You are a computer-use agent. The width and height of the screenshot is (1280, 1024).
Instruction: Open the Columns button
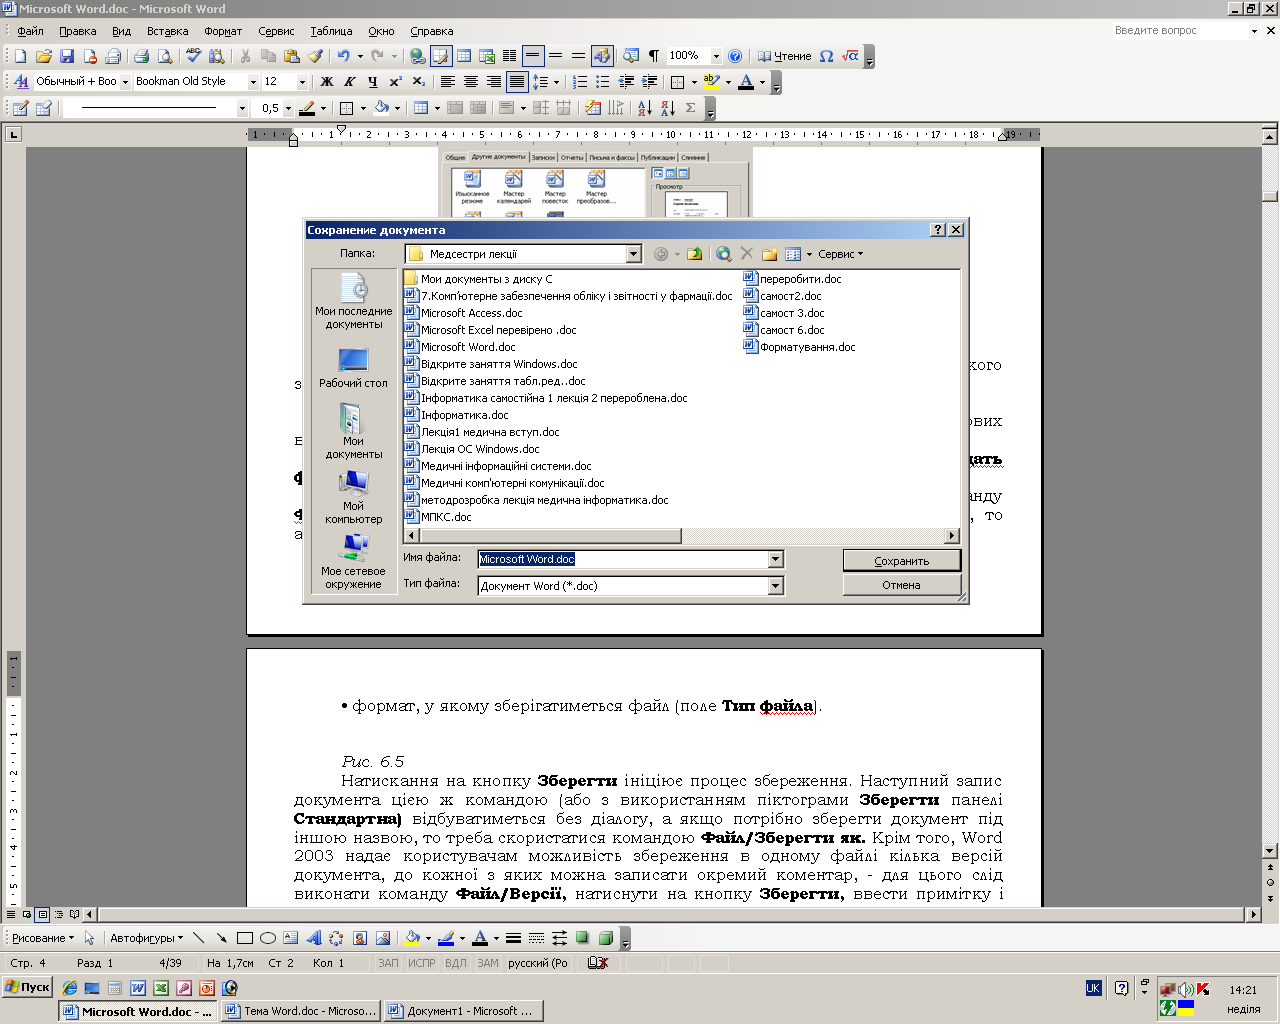[x=509, y=56]
